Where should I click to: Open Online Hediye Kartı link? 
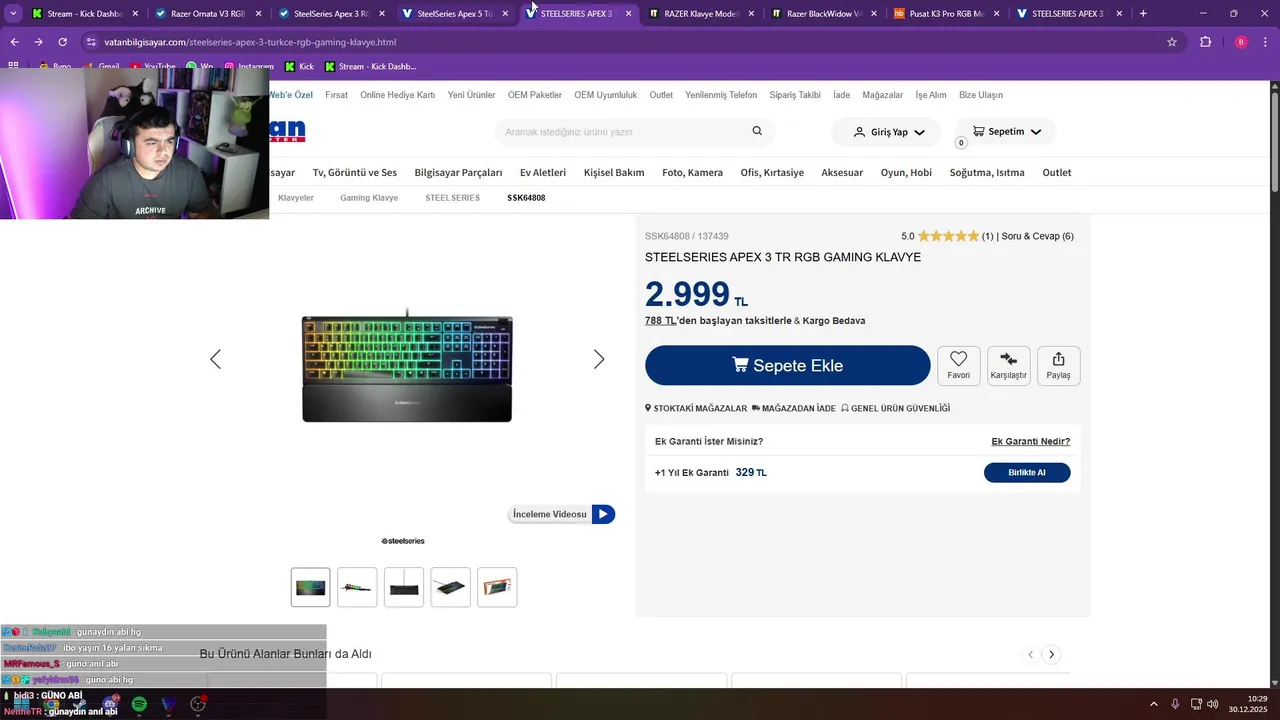pyautogui.click(x=397, y=95)
